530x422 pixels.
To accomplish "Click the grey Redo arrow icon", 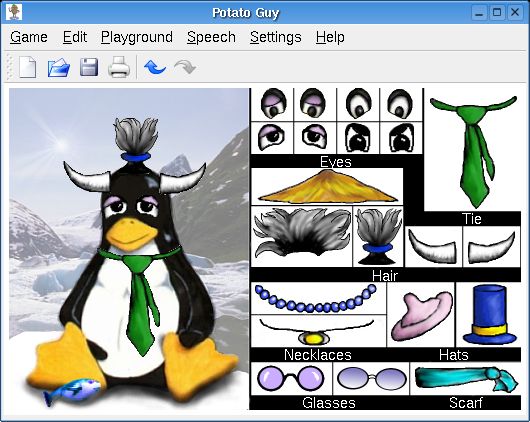I will [x=185, y=67].
